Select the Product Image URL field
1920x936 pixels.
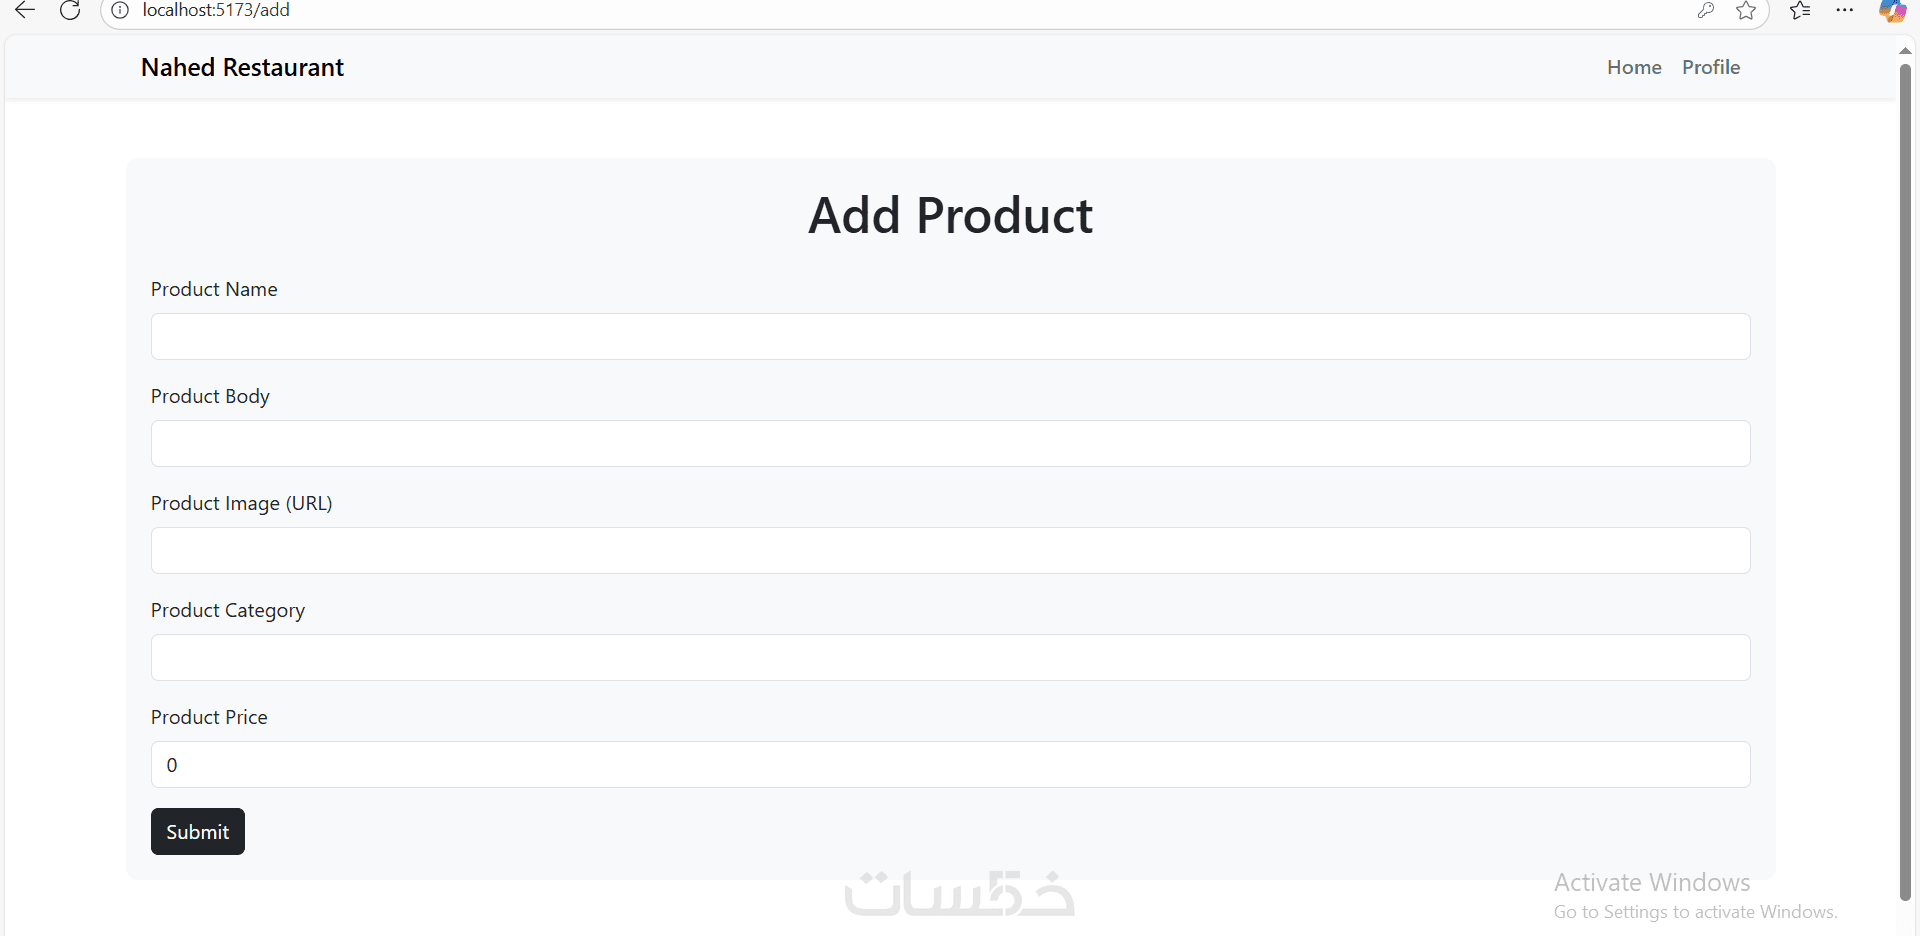pos(950,551)
